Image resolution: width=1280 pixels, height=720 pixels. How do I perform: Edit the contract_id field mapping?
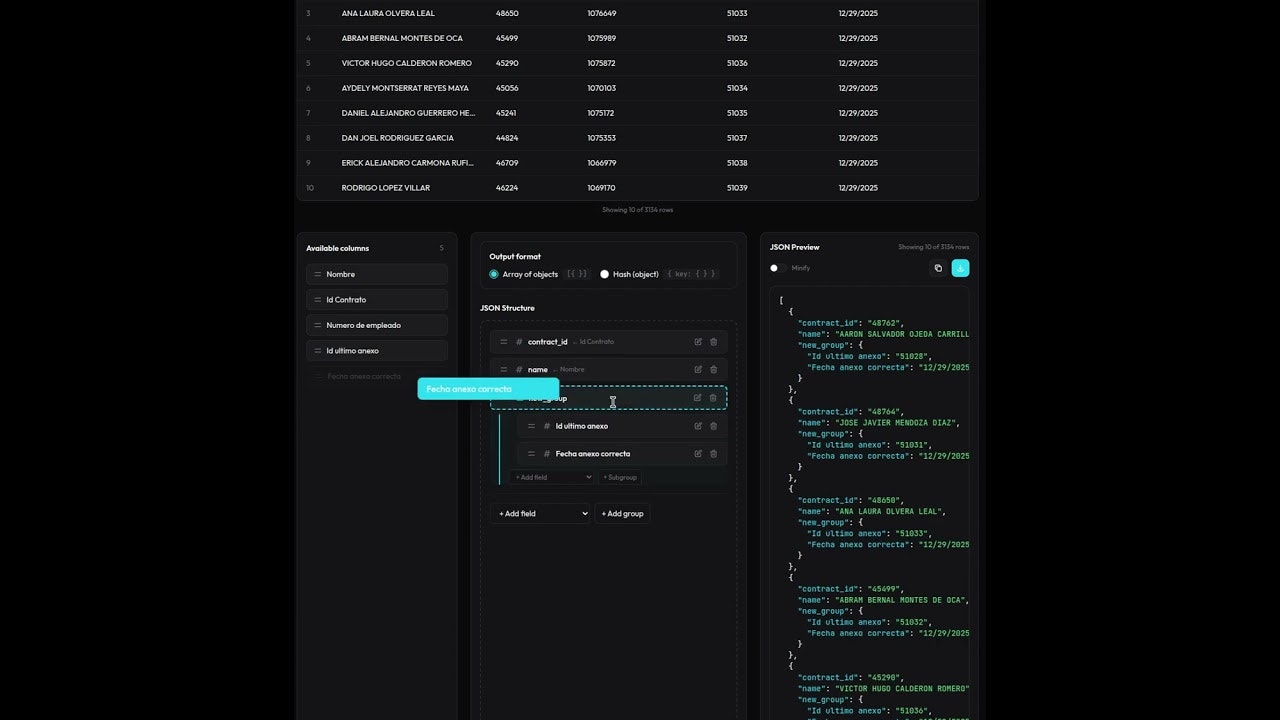[698, 341]
